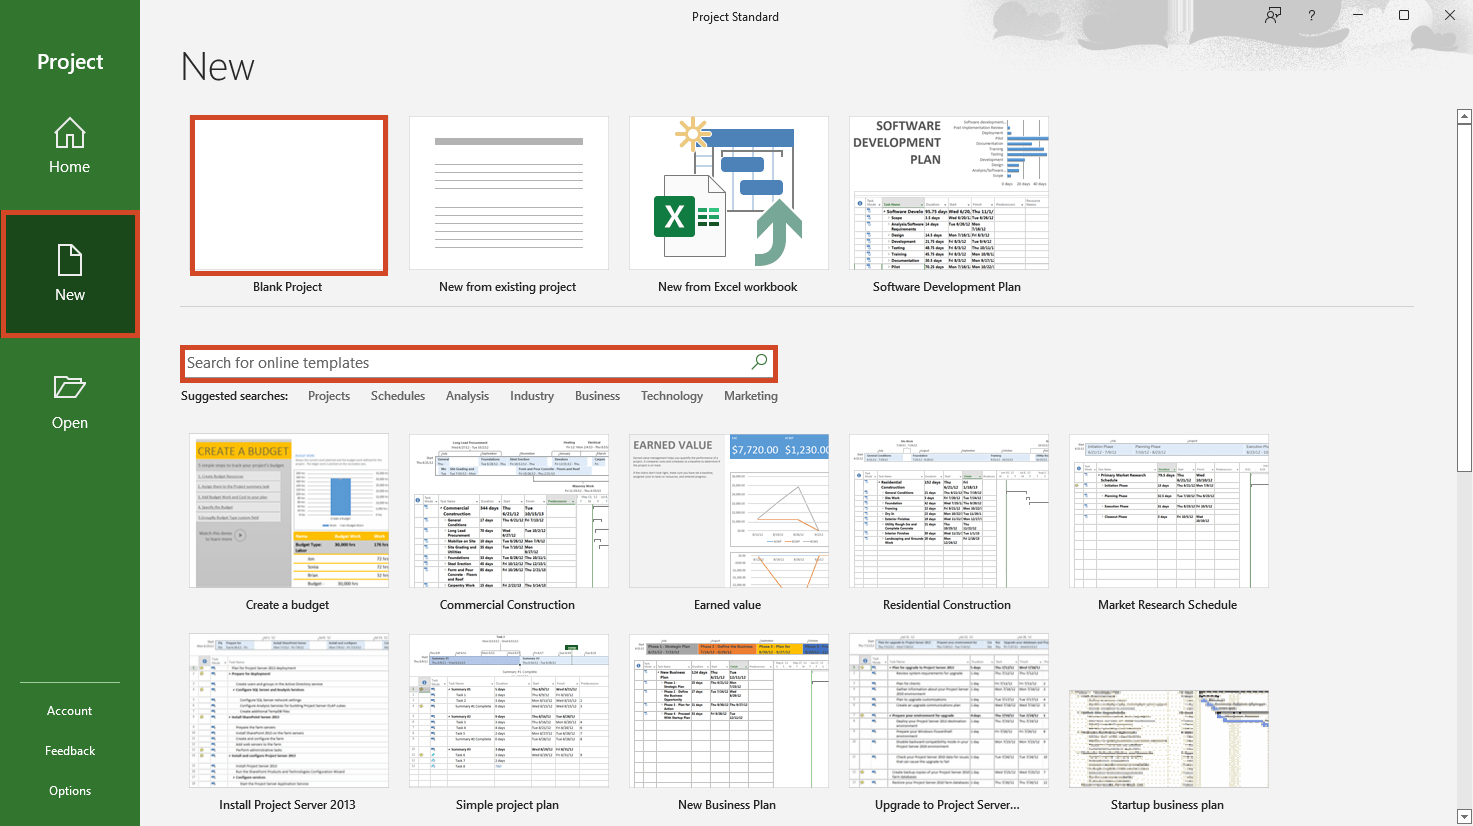Click the search magnifier icon
Image resolution: width=1473 pixels, height=826 pixels.
click(x=759, y=362)
